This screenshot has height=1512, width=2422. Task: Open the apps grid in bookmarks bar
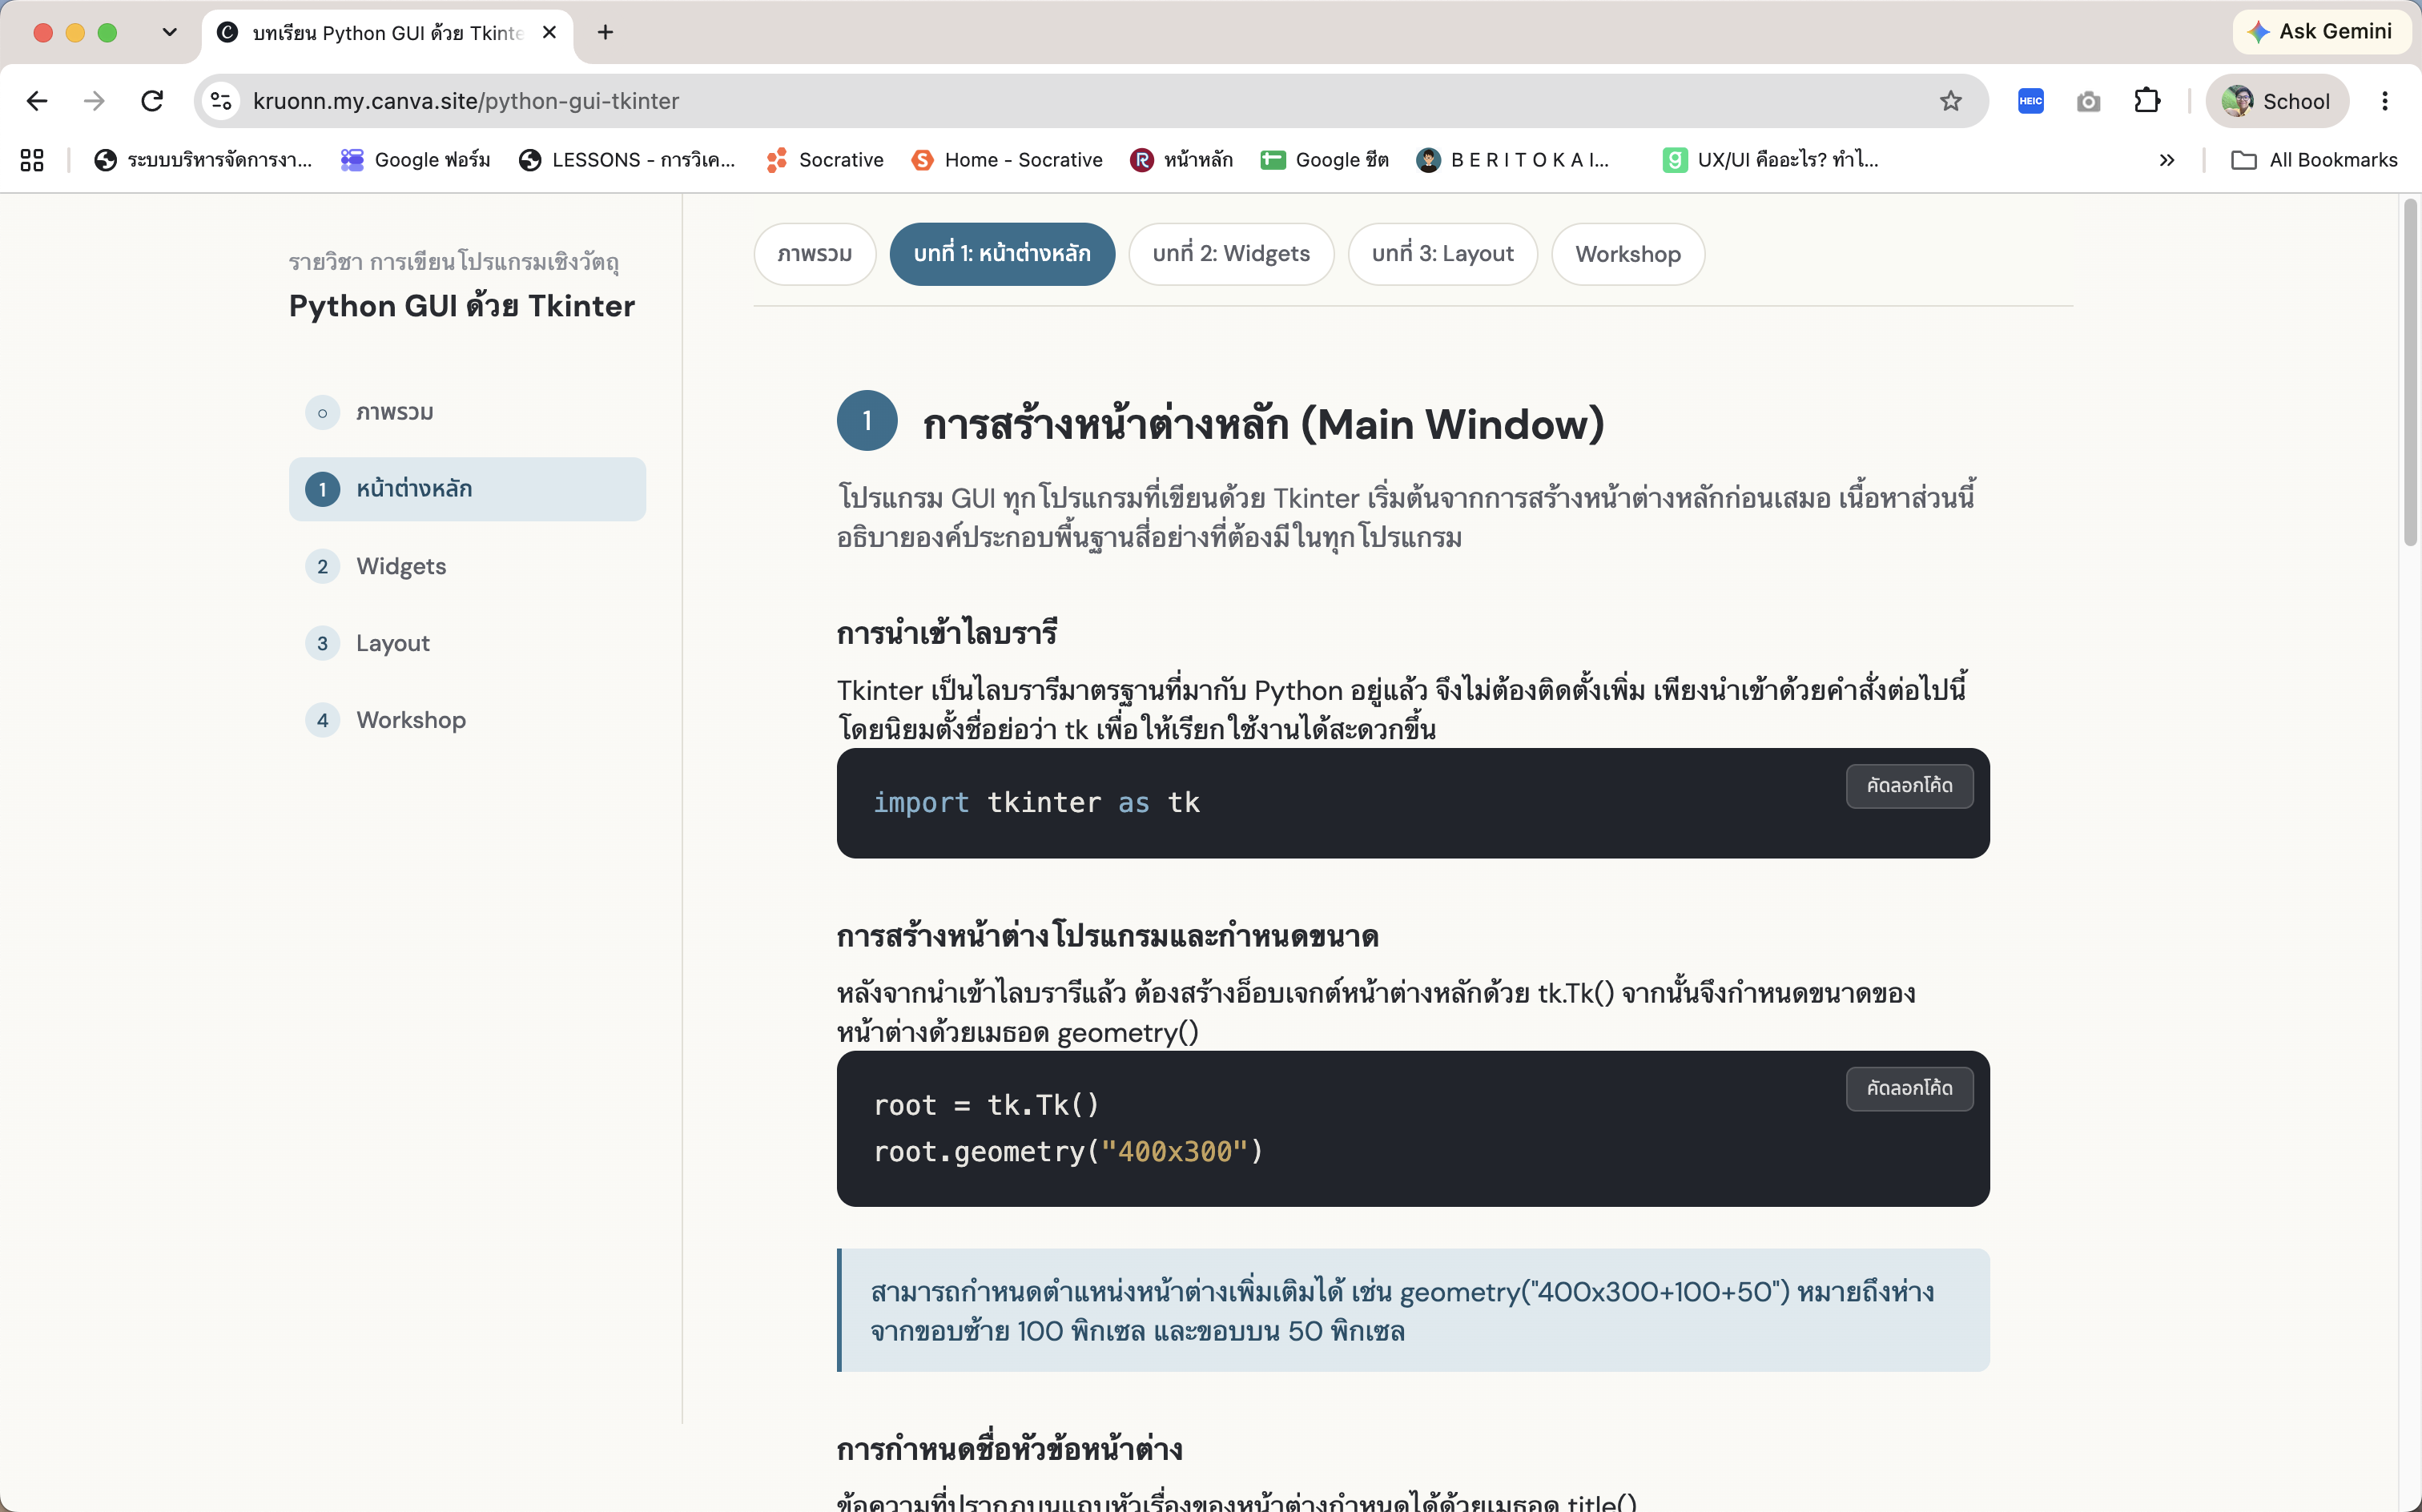tap(32, 160)
